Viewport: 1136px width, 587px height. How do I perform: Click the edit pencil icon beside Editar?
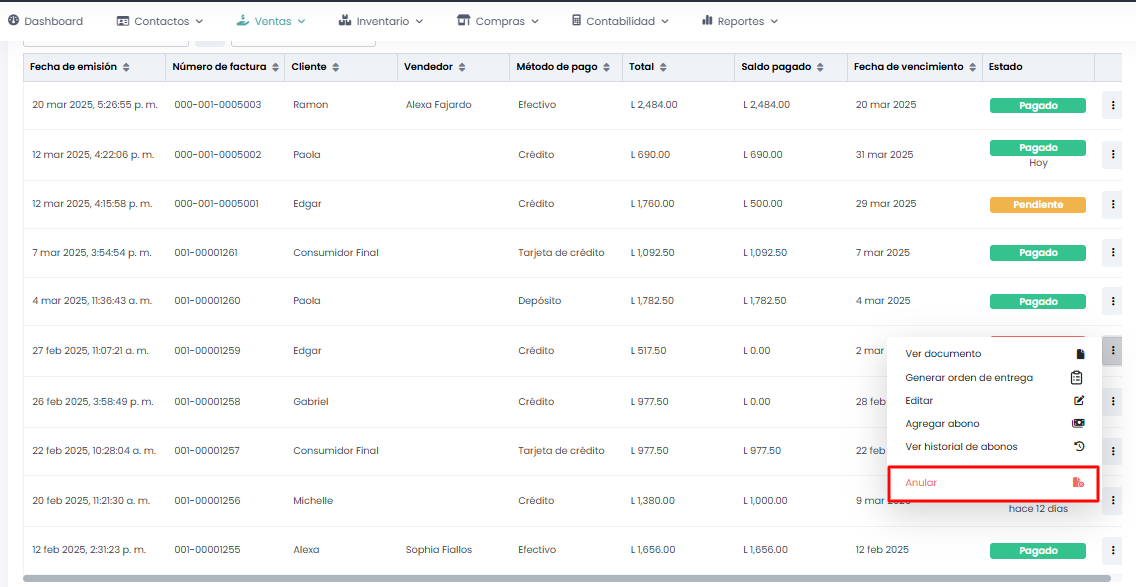click(x=1079, y=401)
